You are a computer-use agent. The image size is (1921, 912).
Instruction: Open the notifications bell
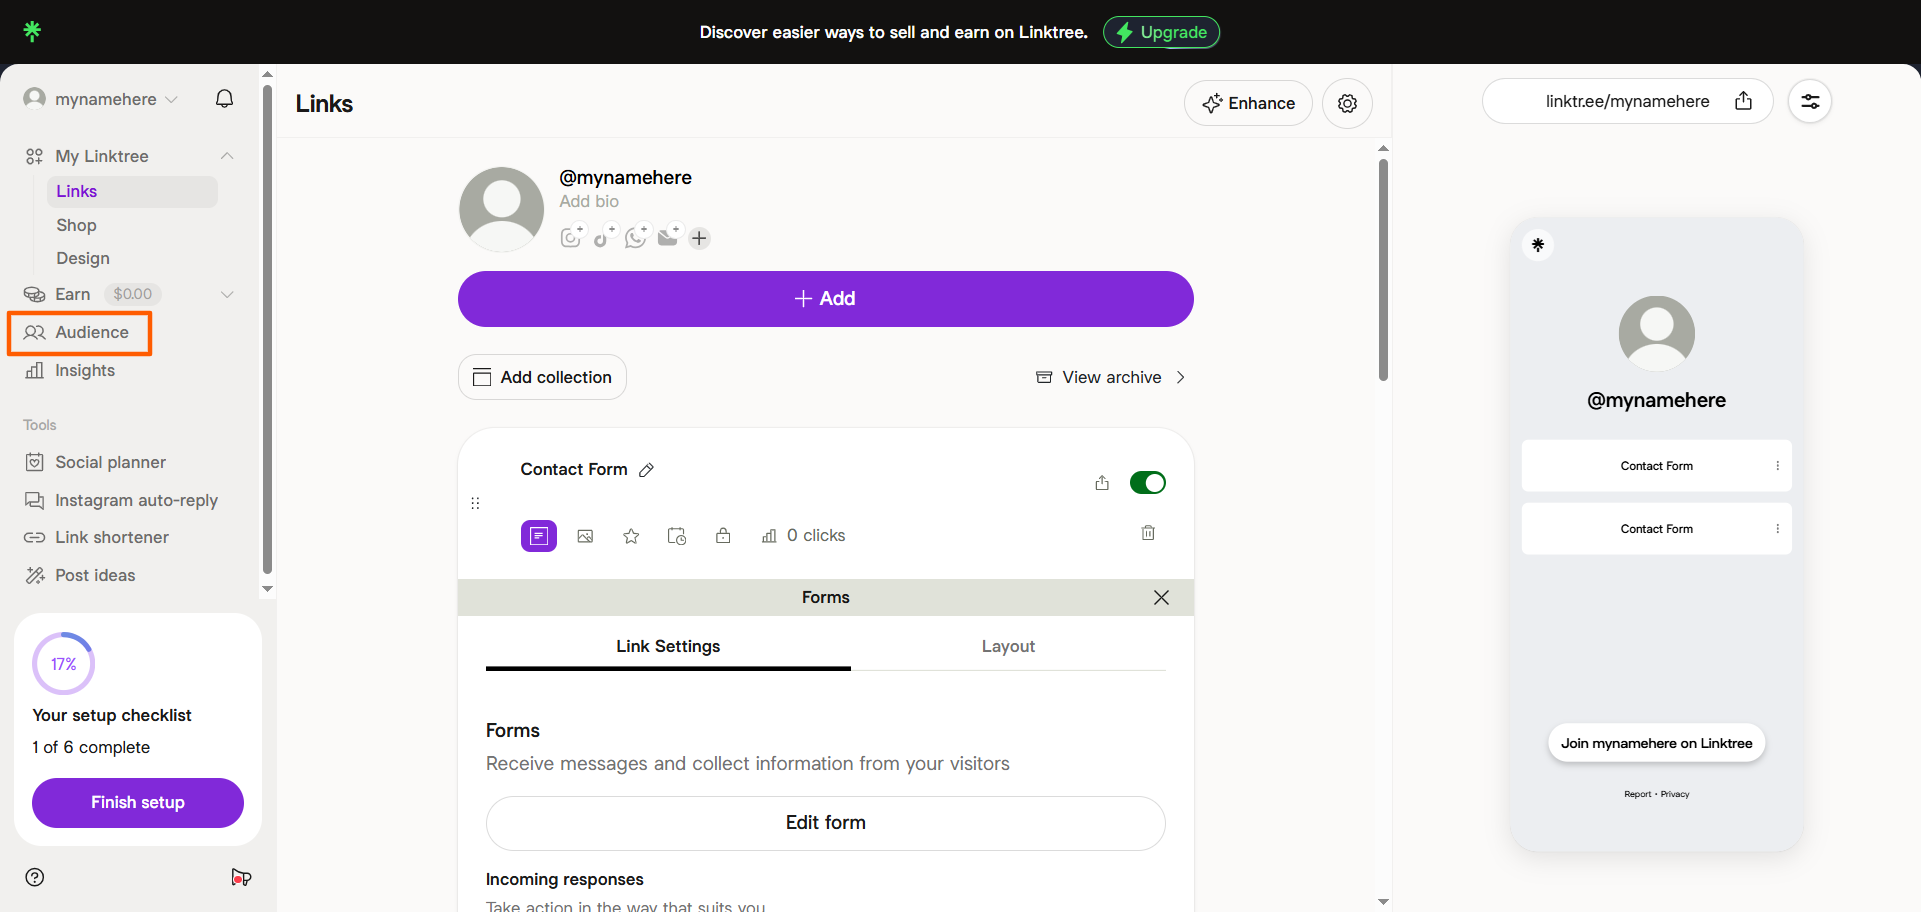225,98
